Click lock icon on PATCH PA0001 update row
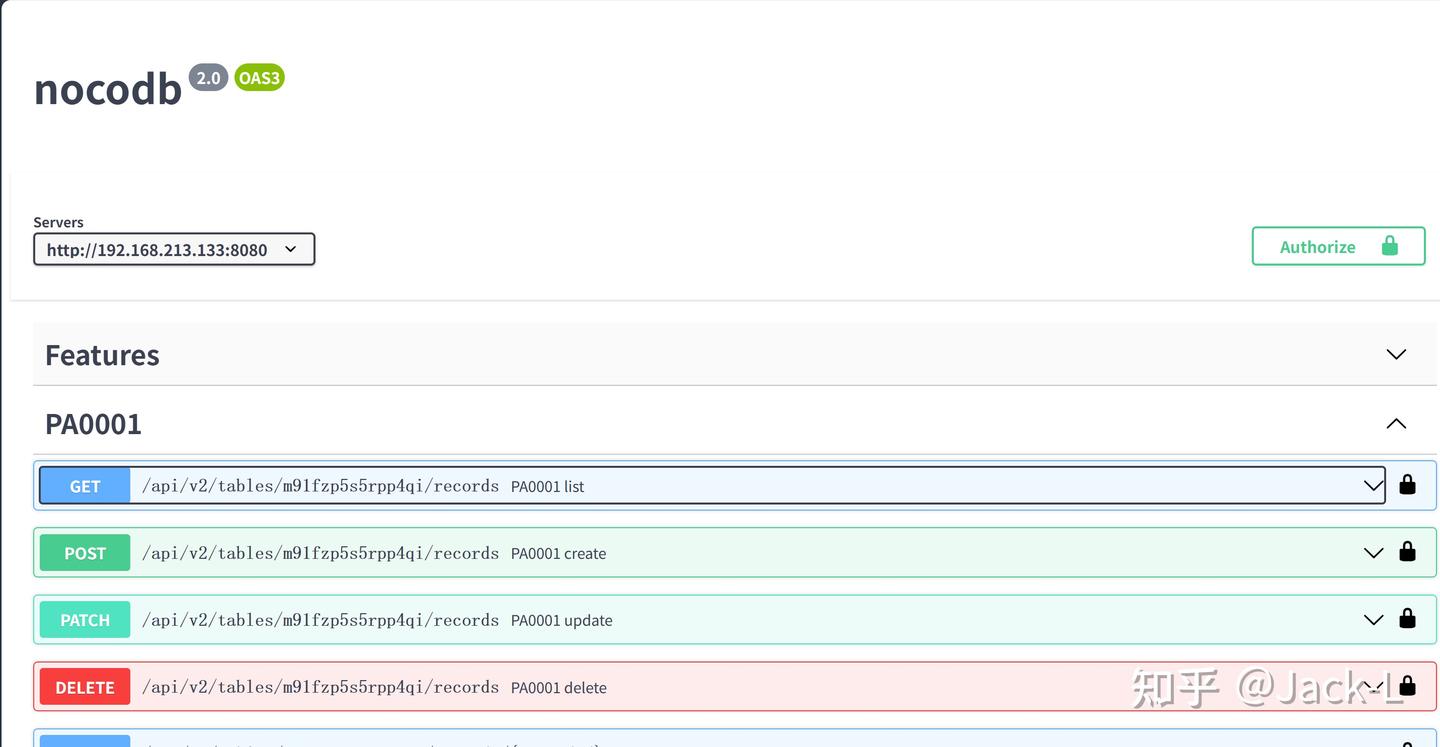 pos(1407,619)
